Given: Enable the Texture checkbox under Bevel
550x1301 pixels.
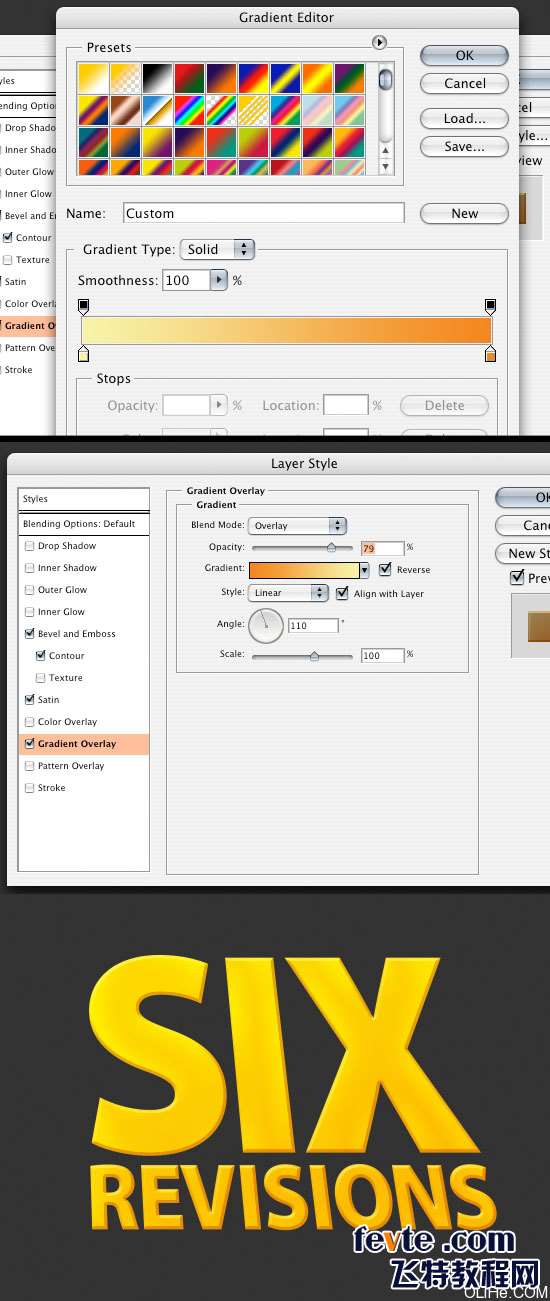Looking at the screenshot, I should [41, 678].
